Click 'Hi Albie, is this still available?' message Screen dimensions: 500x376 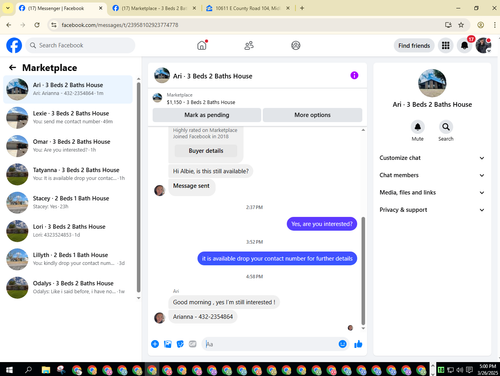coord(211,171)
